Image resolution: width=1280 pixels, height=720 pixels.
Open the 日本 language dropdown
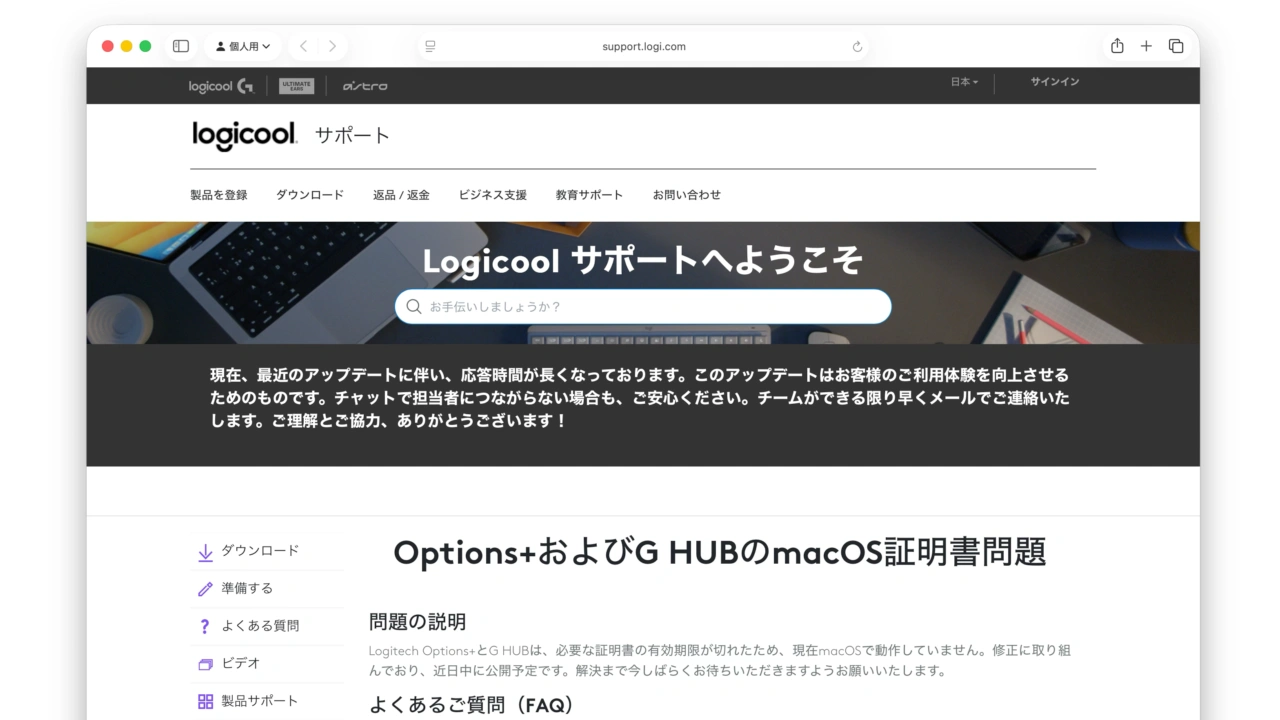click(x=962, y=84)
